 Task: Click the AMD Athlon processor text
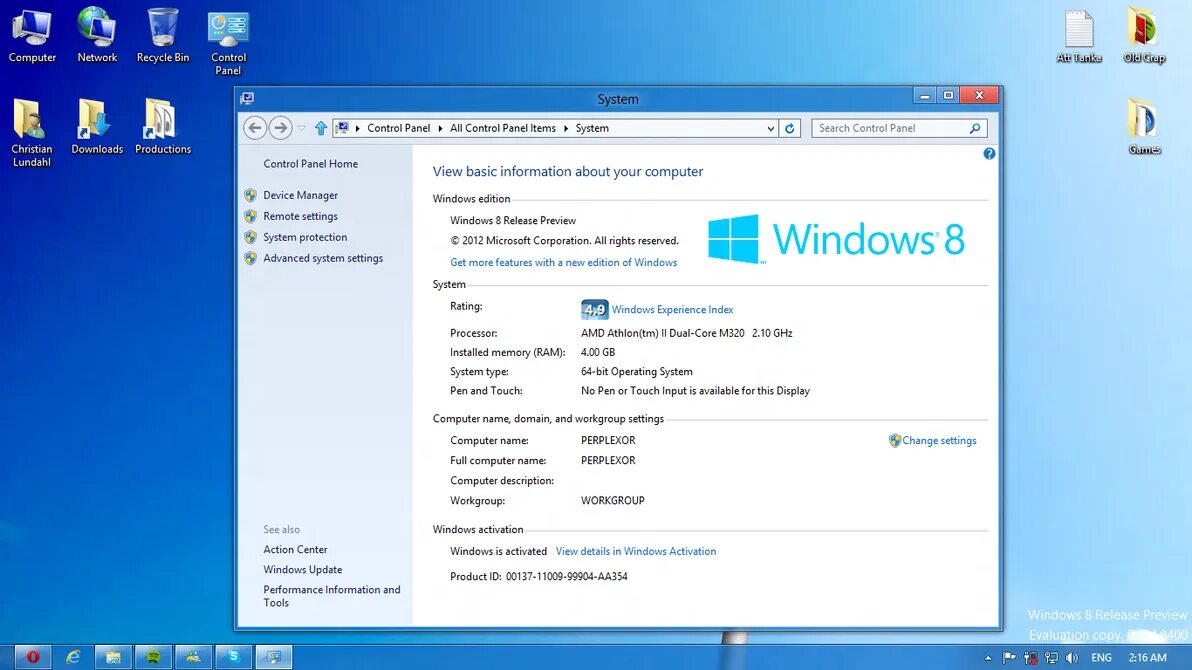686,333
